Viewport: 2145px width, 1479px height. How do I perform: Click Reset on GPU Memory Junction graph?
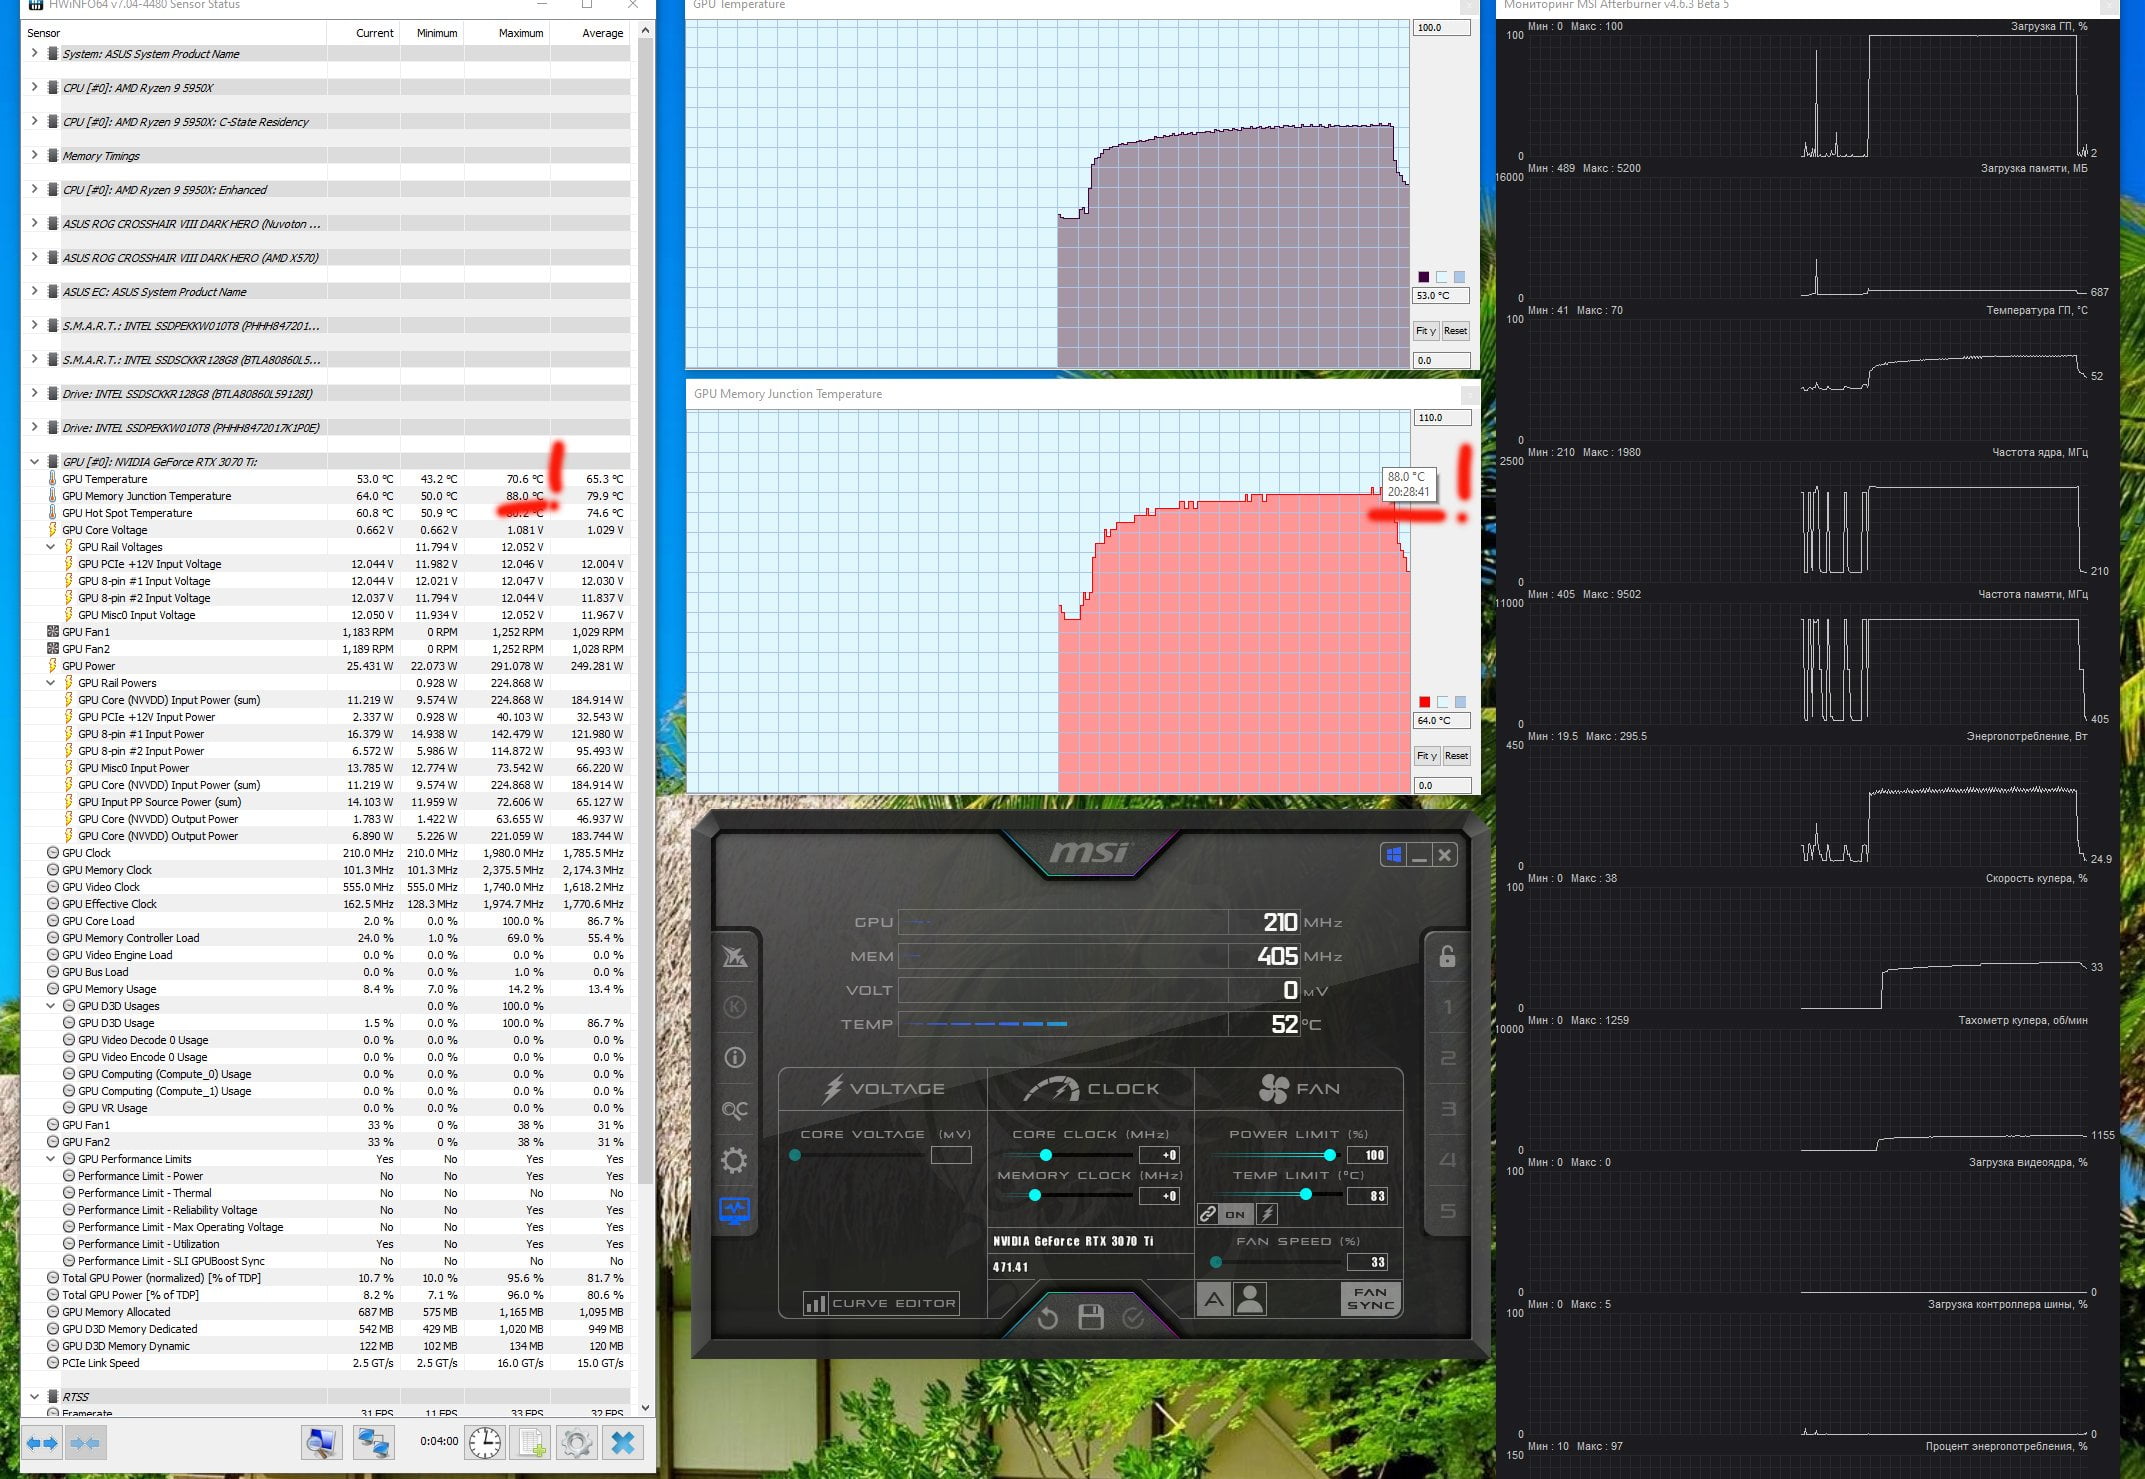pyautogui.click(x=1456, y=756)
